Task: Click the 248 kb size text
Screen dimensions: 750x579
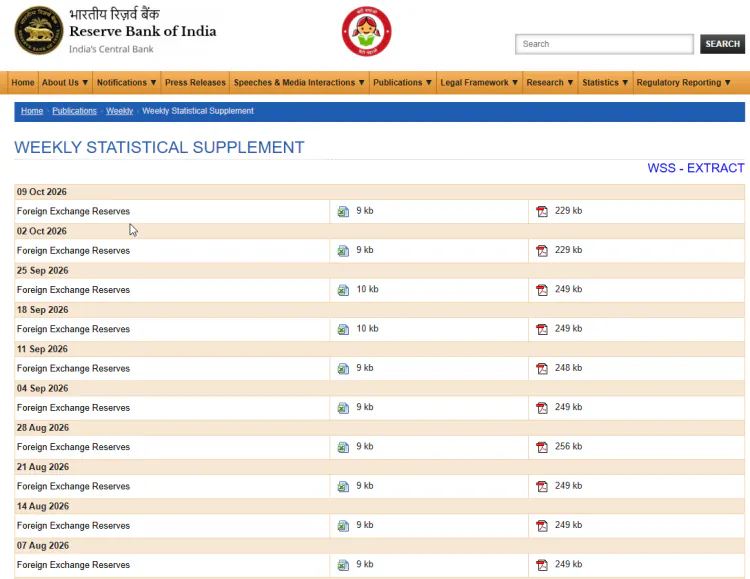Action: (x=568, y=367)
